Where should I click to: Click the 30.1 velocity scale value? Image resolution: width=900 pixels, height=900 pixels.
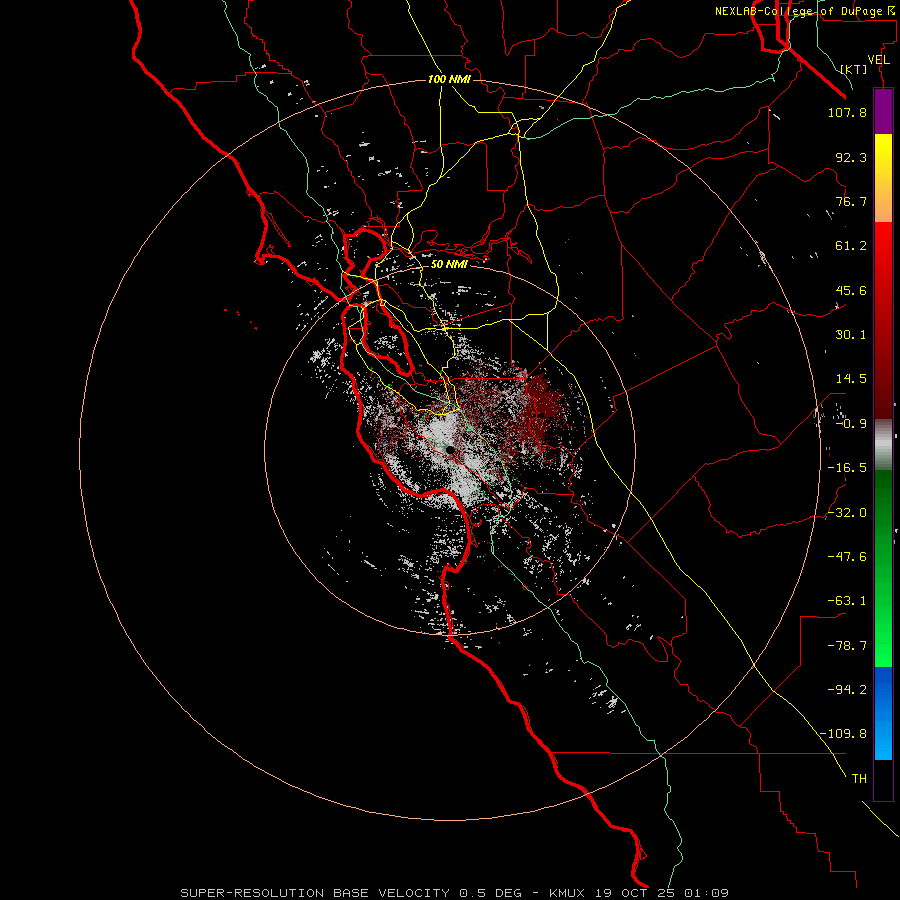click(x=851, y=335)
